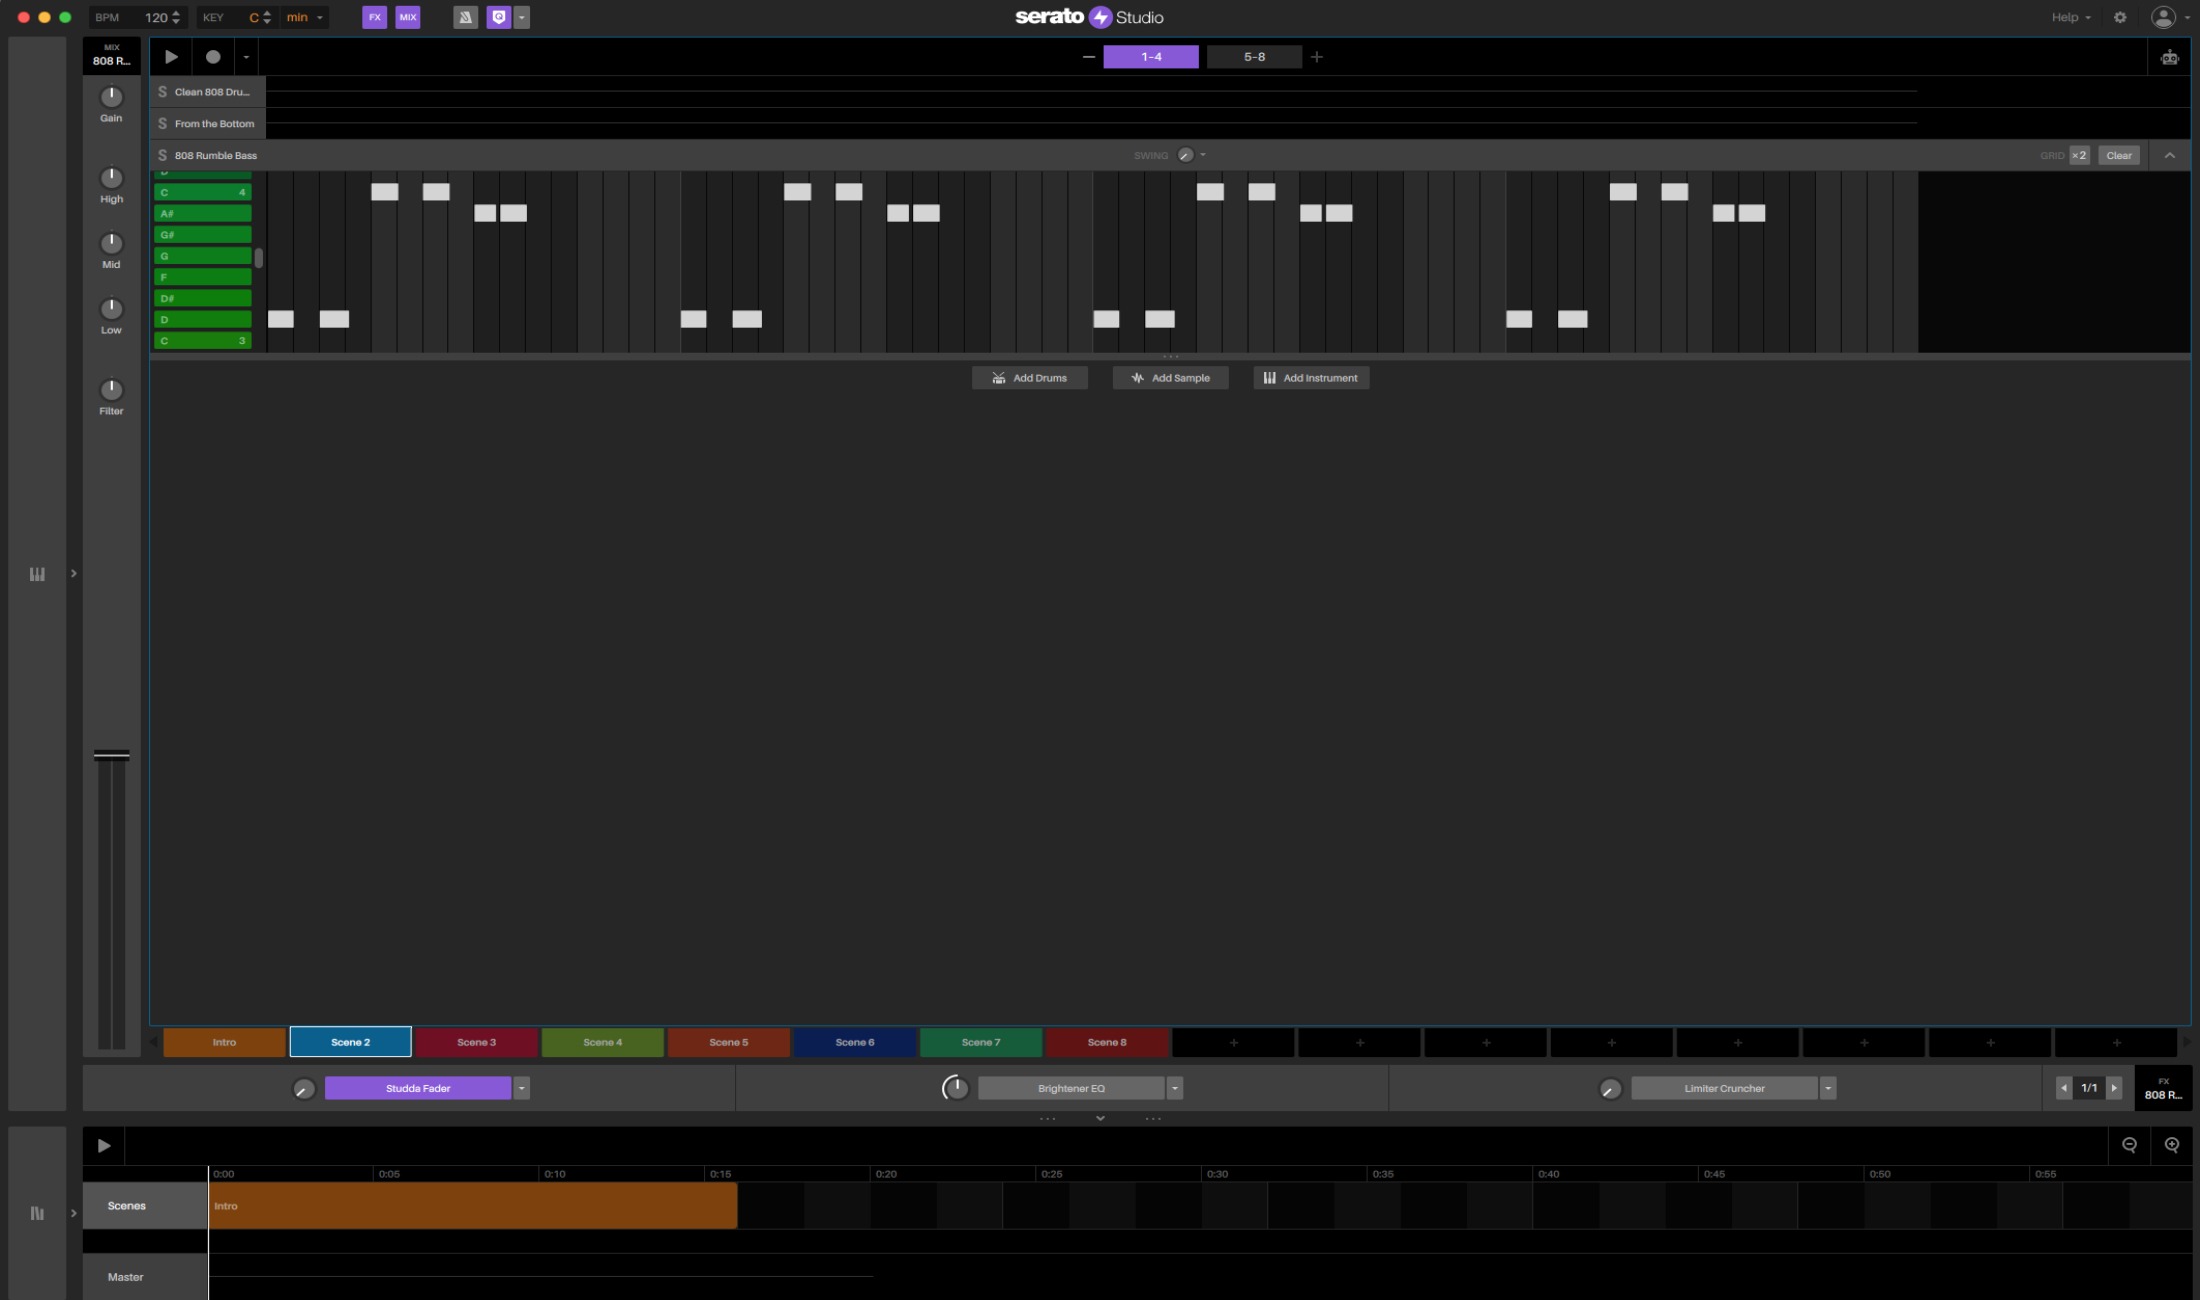Zoom in the song timeline
Screen dimensions: 2200x1300
pos(2171,1145)
